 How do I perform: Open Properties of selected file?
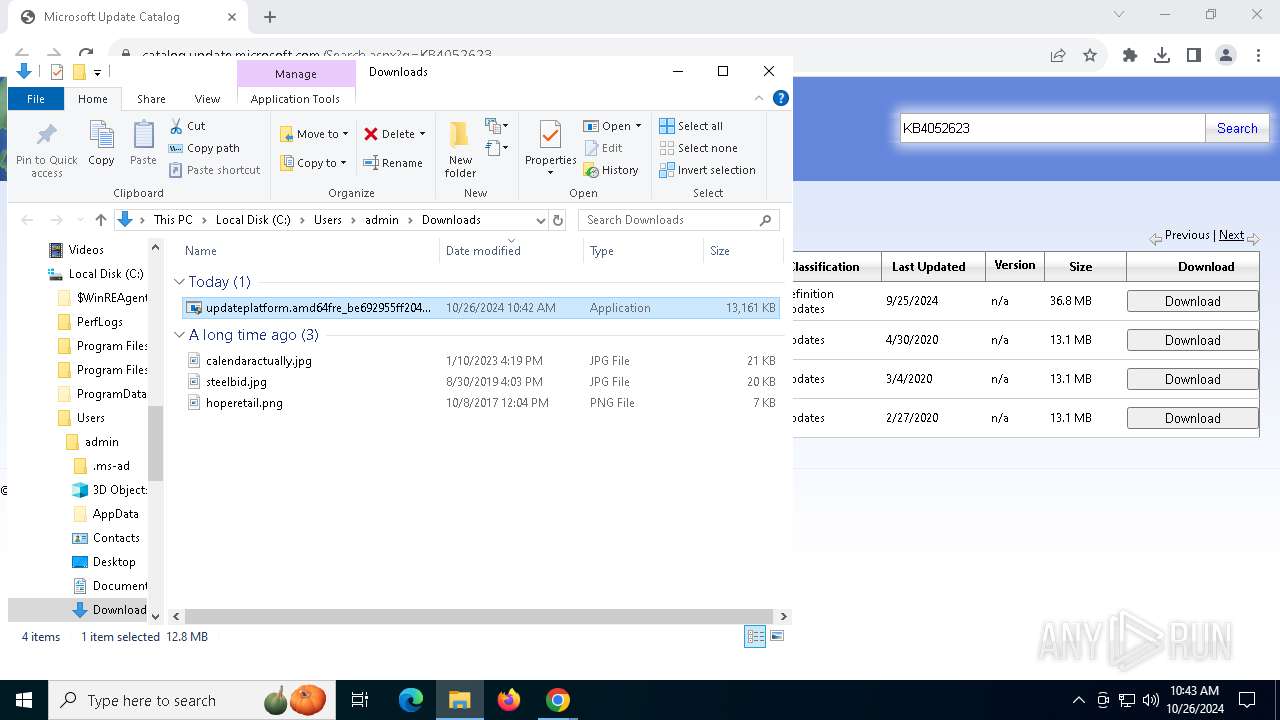click(x=551, y=148)
